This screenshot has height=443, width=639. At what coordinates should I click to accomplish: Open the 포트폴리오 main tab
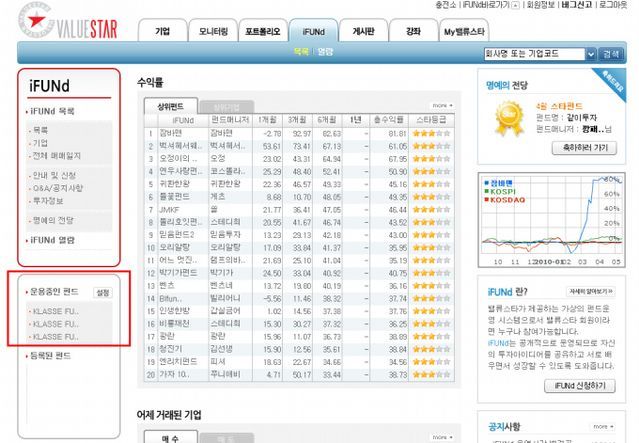click(263, 31)
